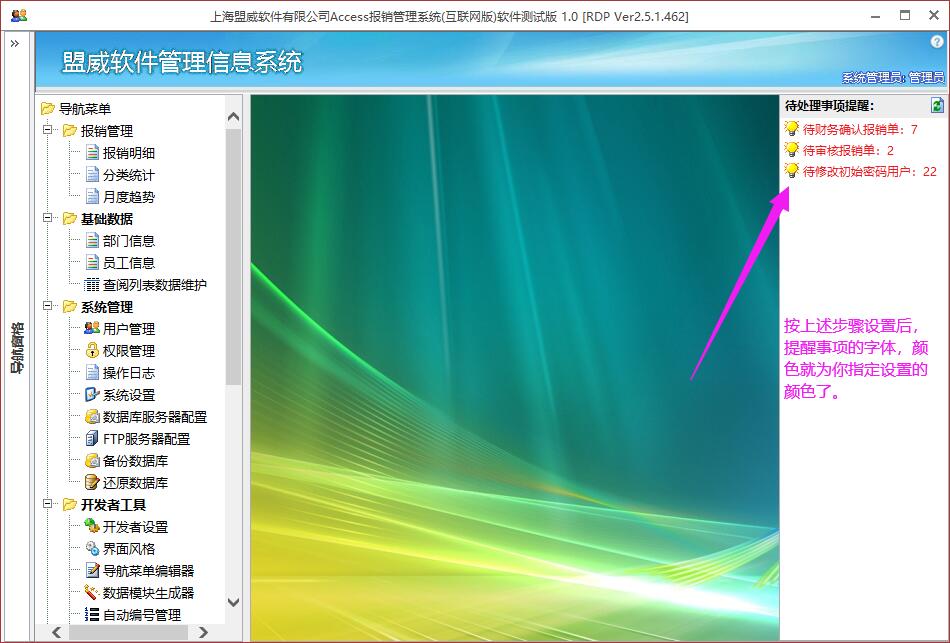Click the 报销明细 document icon
This screenshot has width=950, height=643.
point(92,152)
